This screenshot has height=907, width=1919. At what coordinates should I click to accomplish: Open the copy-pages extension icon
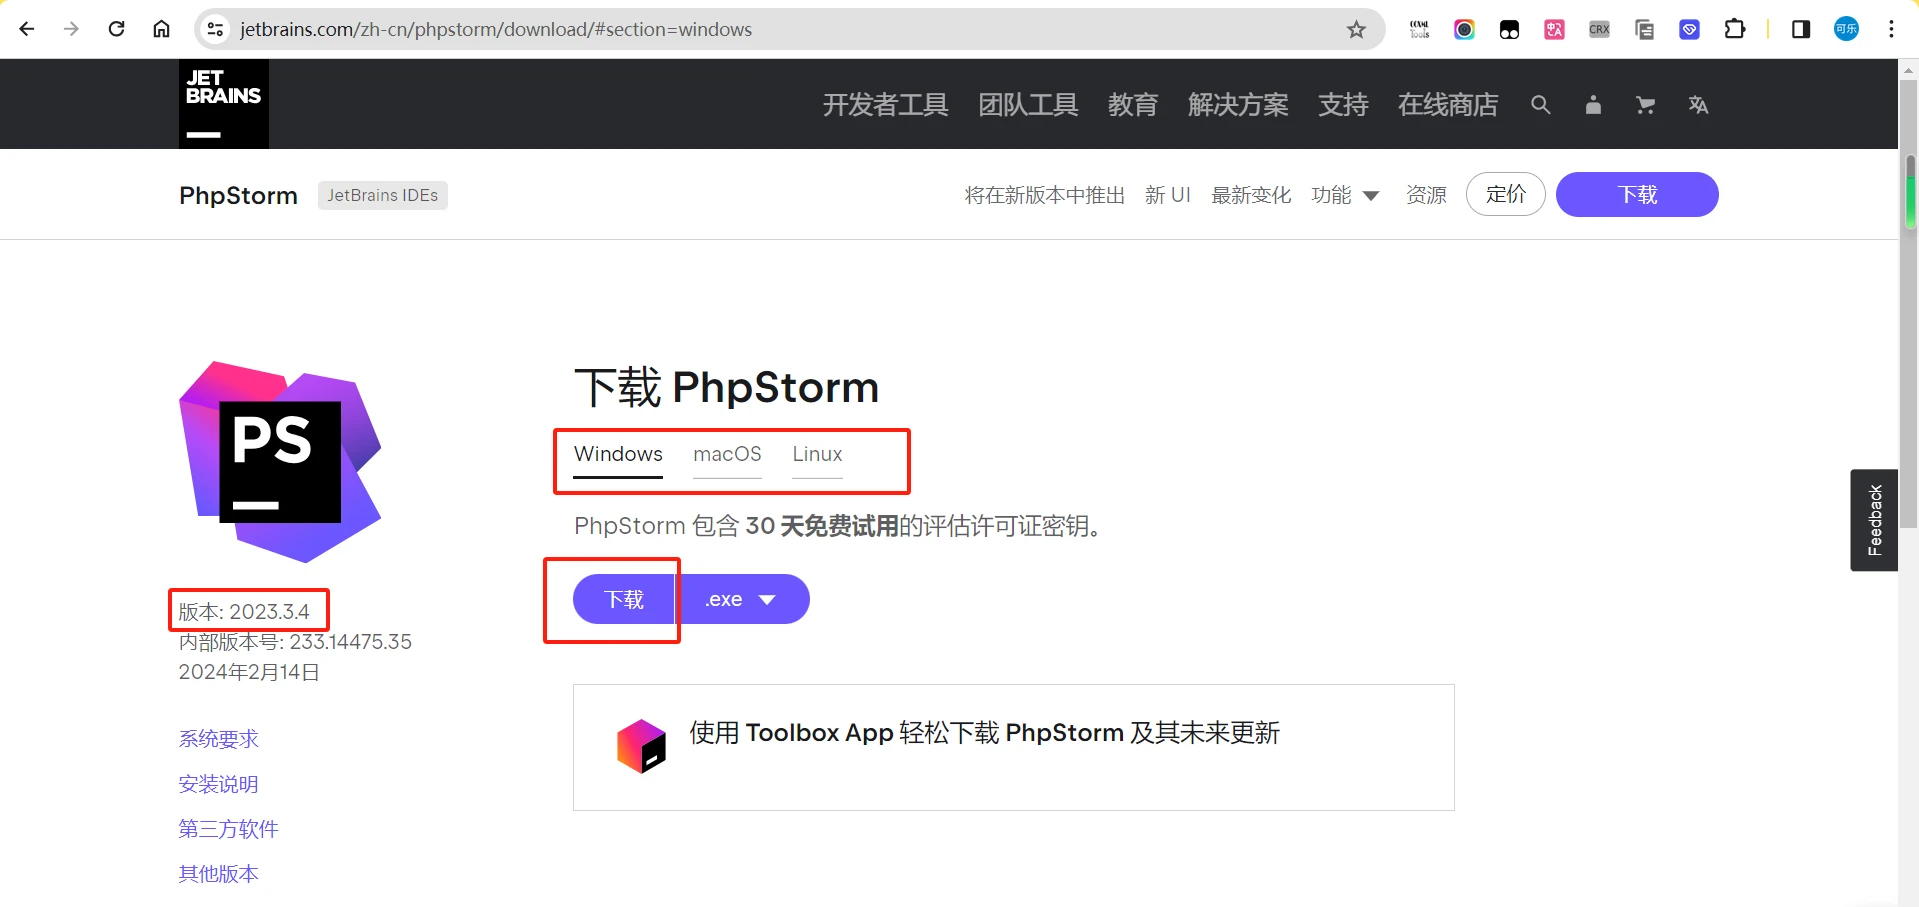pos(1644,29)
